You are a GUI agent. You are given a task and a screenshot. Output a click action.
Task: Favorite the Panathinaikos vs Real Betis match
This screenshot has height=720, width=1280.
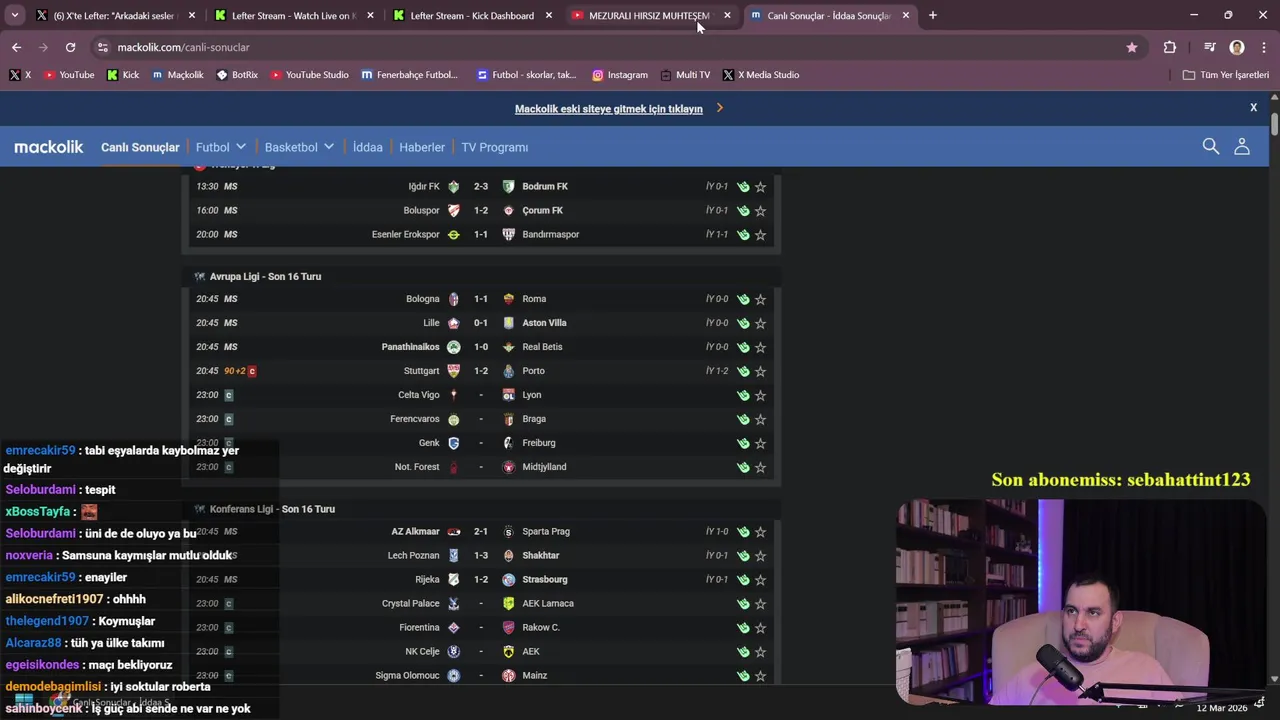coord(760,347)
